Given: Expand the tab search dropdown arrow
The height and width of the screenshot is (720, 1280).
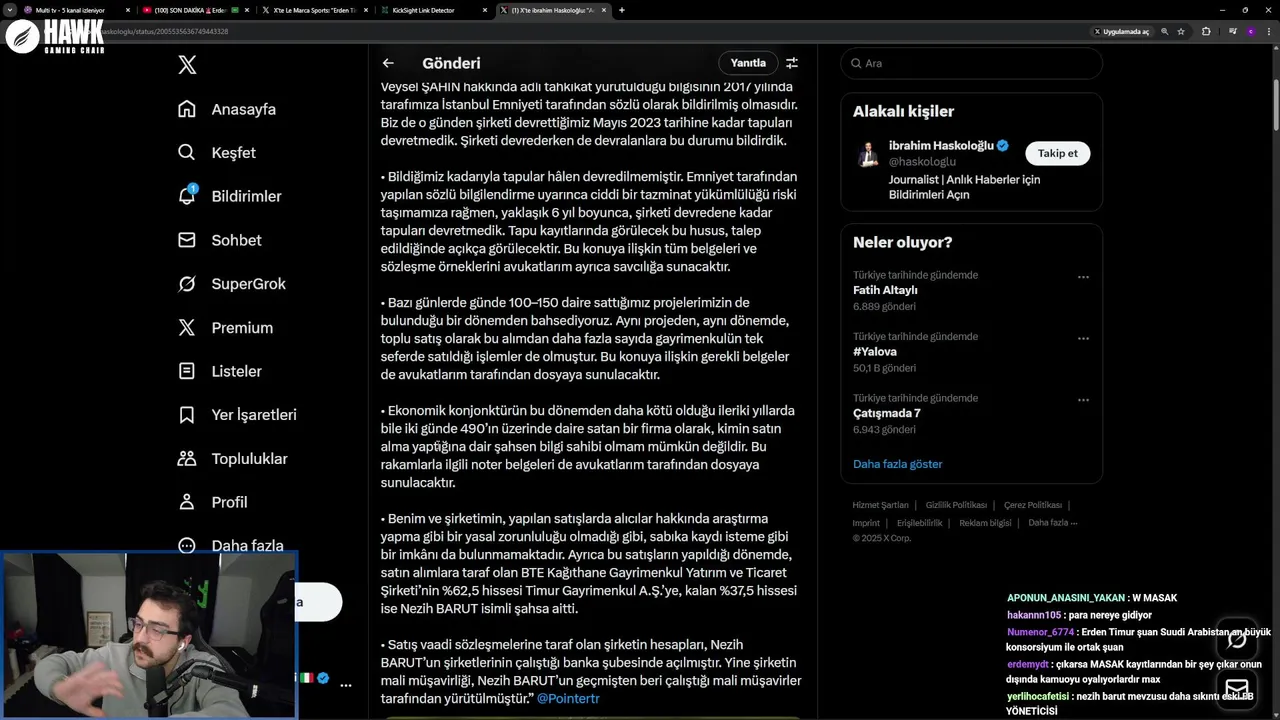Looking at the screenshot, I should (x=9, y=10).
